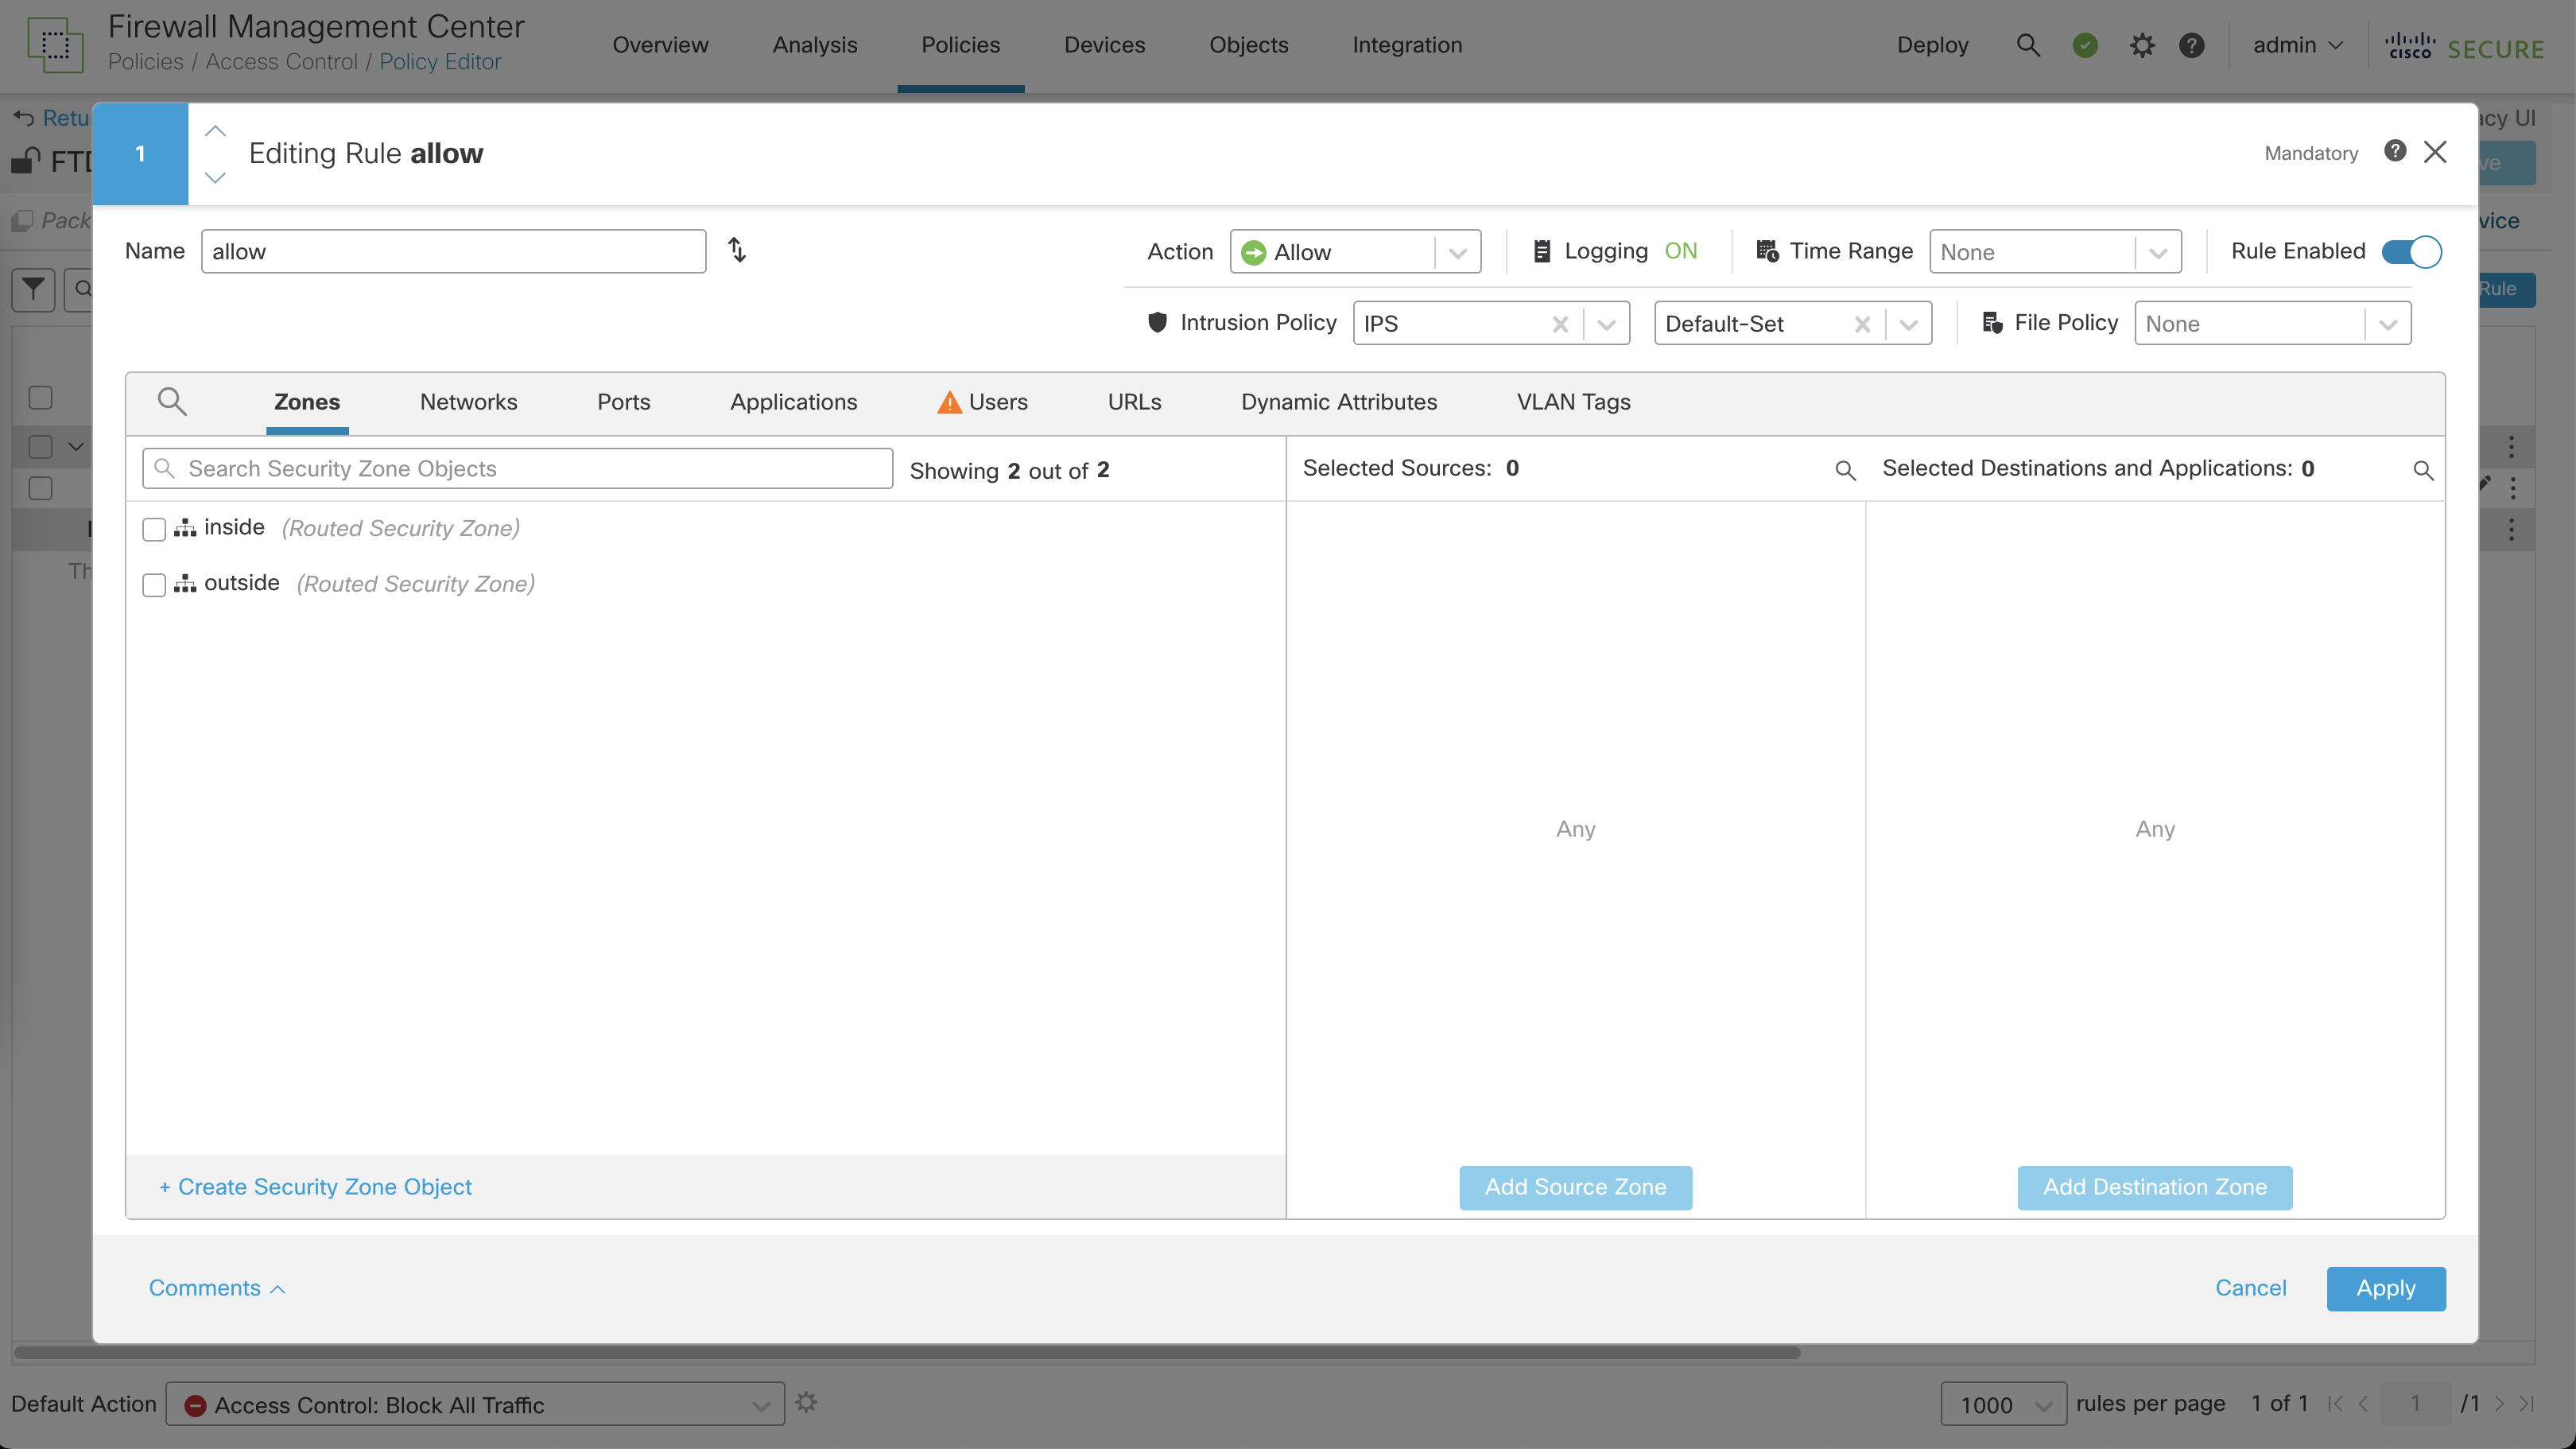Search the Selected Sources list with its magnifier icon
This screenshot has height=1449, width=2576.
[1845, 470]
